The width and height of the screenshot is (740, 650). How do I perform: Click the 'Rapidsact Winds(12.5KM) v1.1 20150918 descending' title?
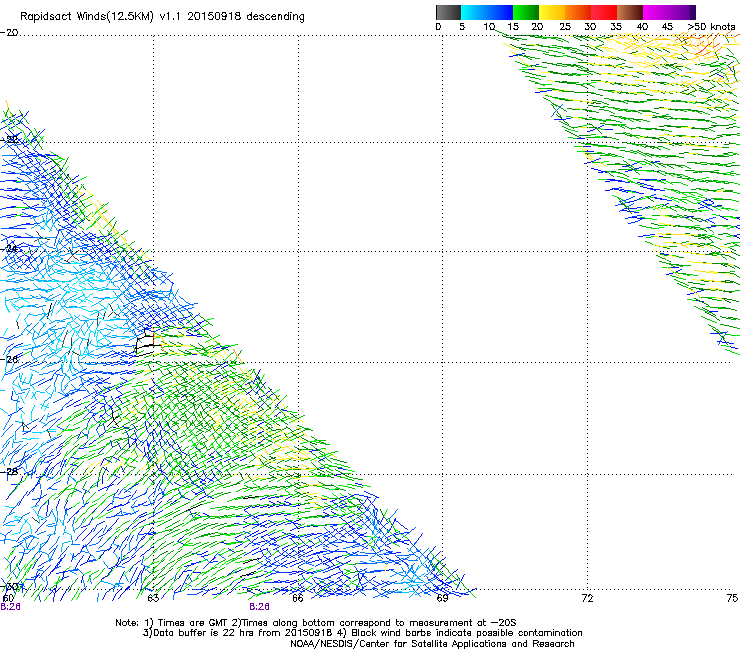click(162, 17)
